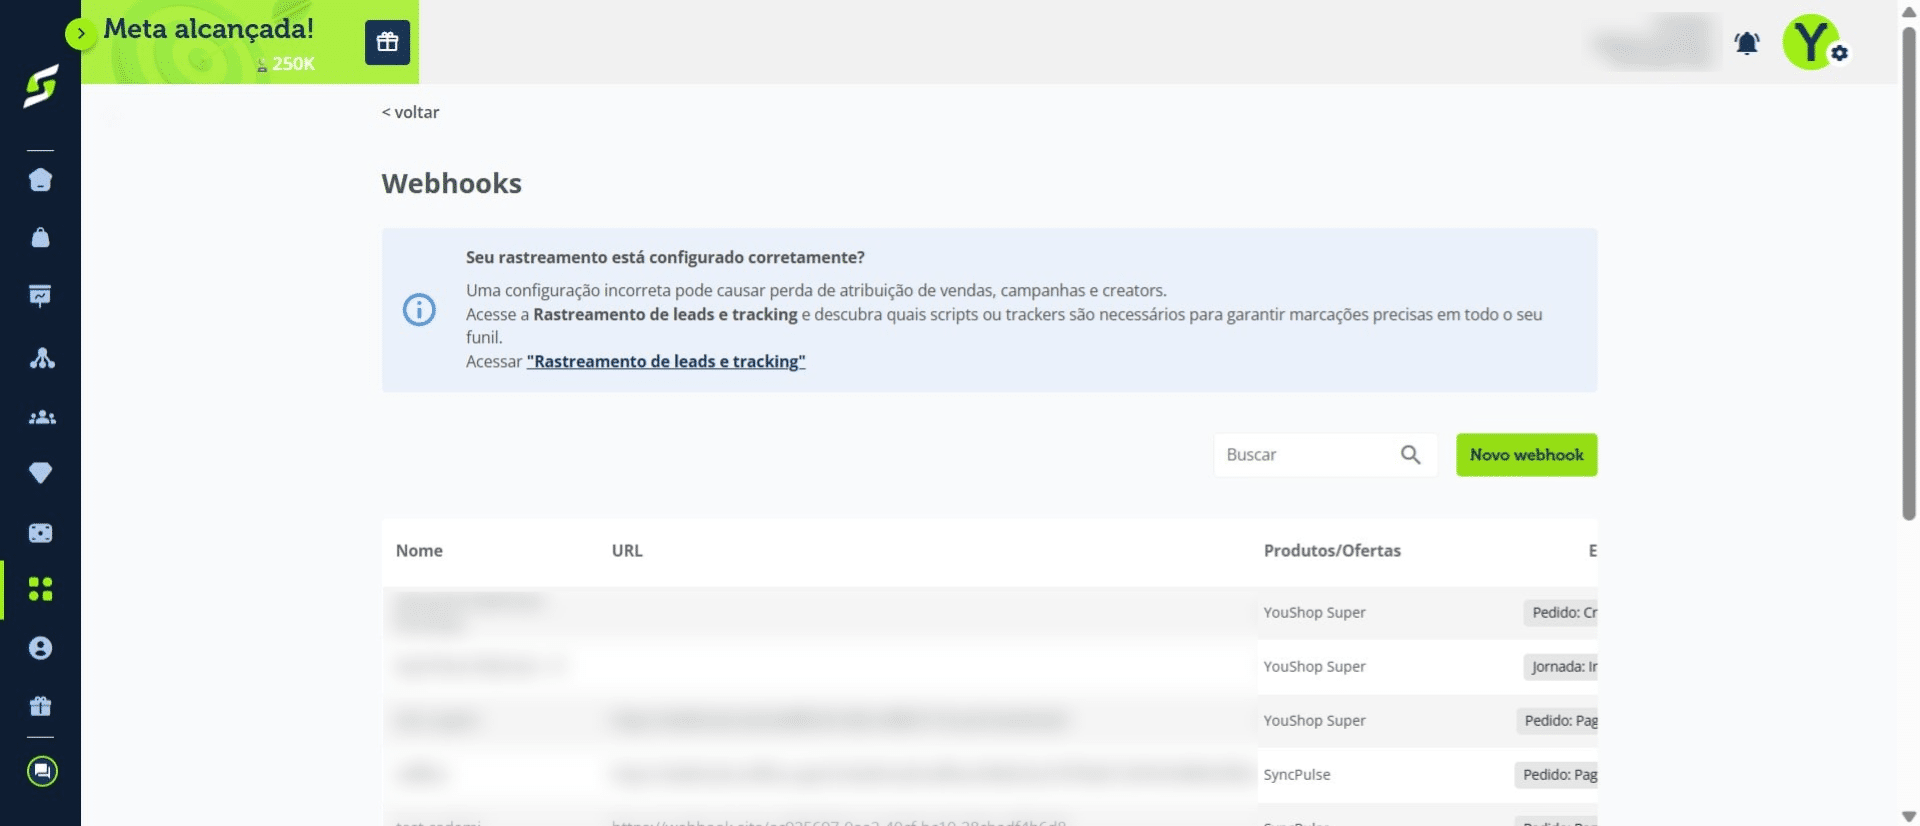Open the home icon in sidebar
1920x826 pixels.
(40, 180)
